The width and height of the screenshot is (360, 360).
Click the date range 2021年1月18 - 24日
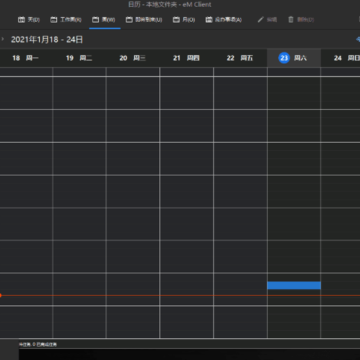[47, 40]
